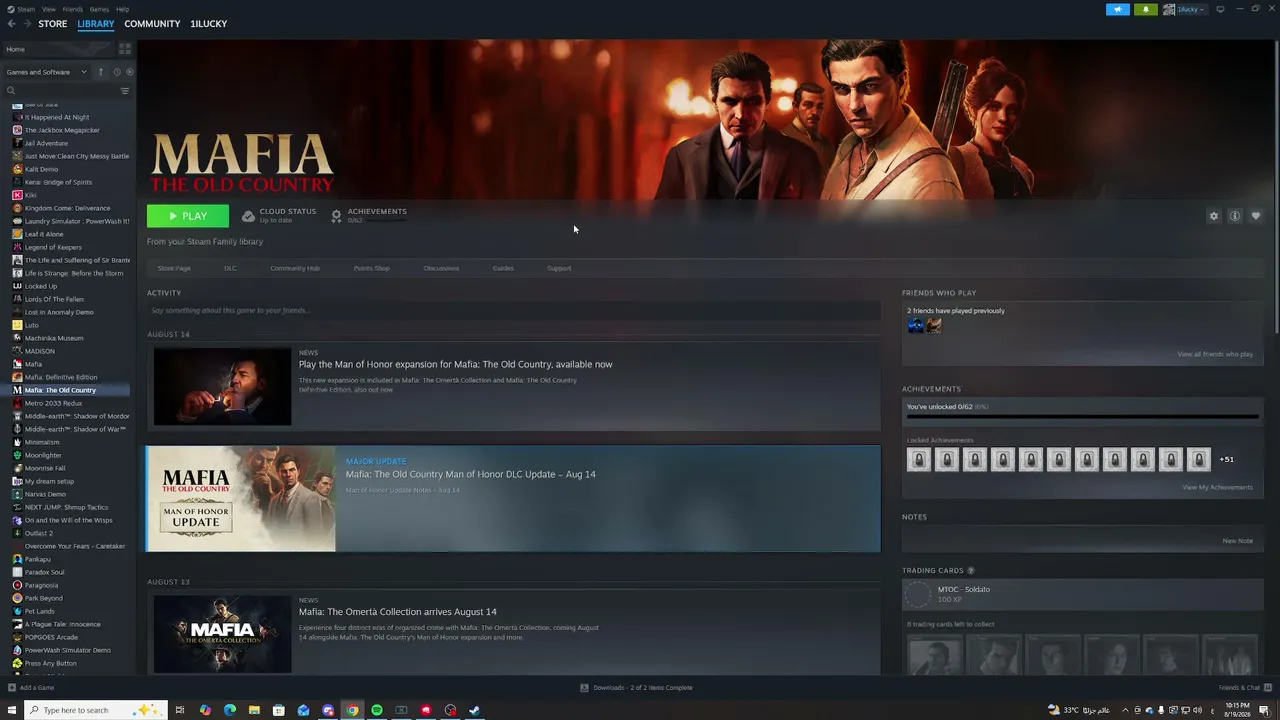This screenshot has width=1280, height=720.
Task: Open the Store Page link
Action: tap(174, 268)
